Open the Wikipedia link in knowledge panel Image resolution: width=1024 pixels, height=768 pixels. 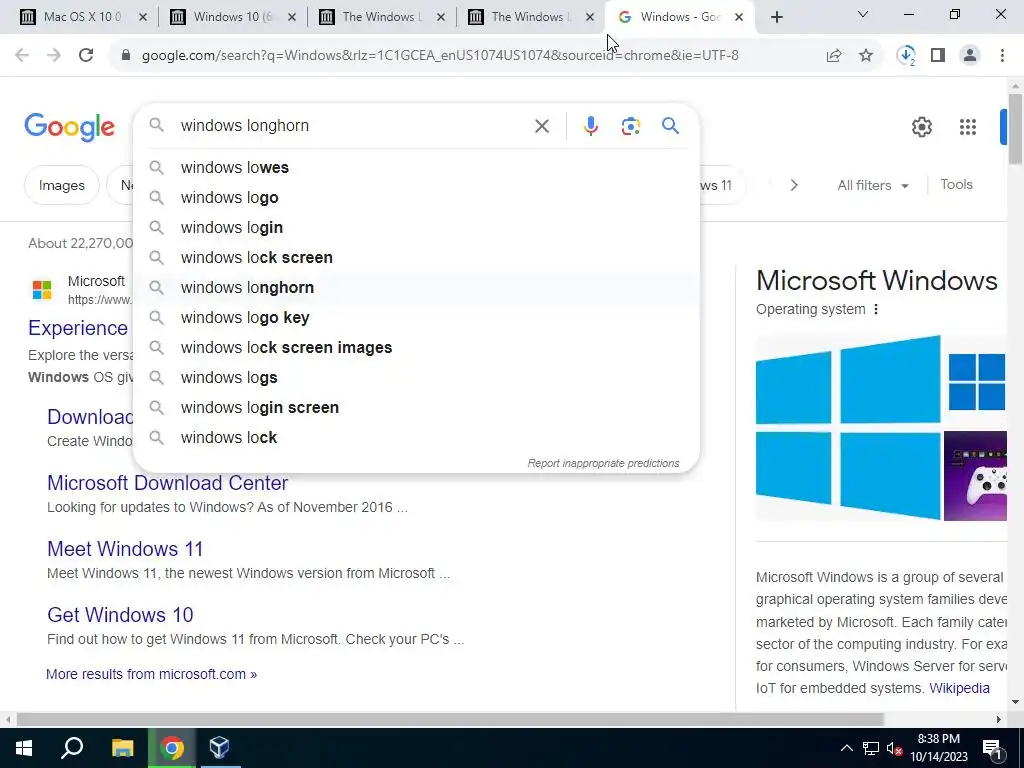tap(959, 688)
